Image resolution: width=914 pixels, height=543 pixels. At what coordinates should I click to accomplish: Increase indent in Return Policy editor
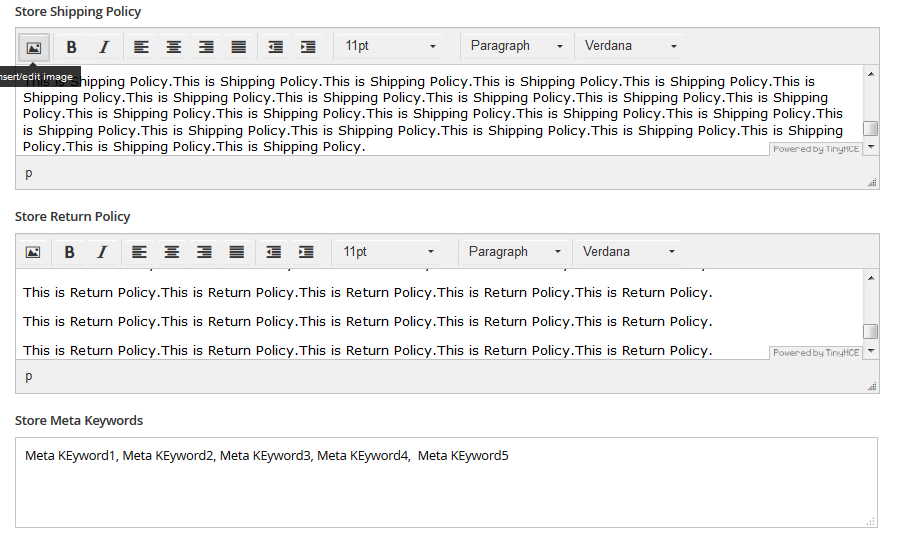point(306,252)
